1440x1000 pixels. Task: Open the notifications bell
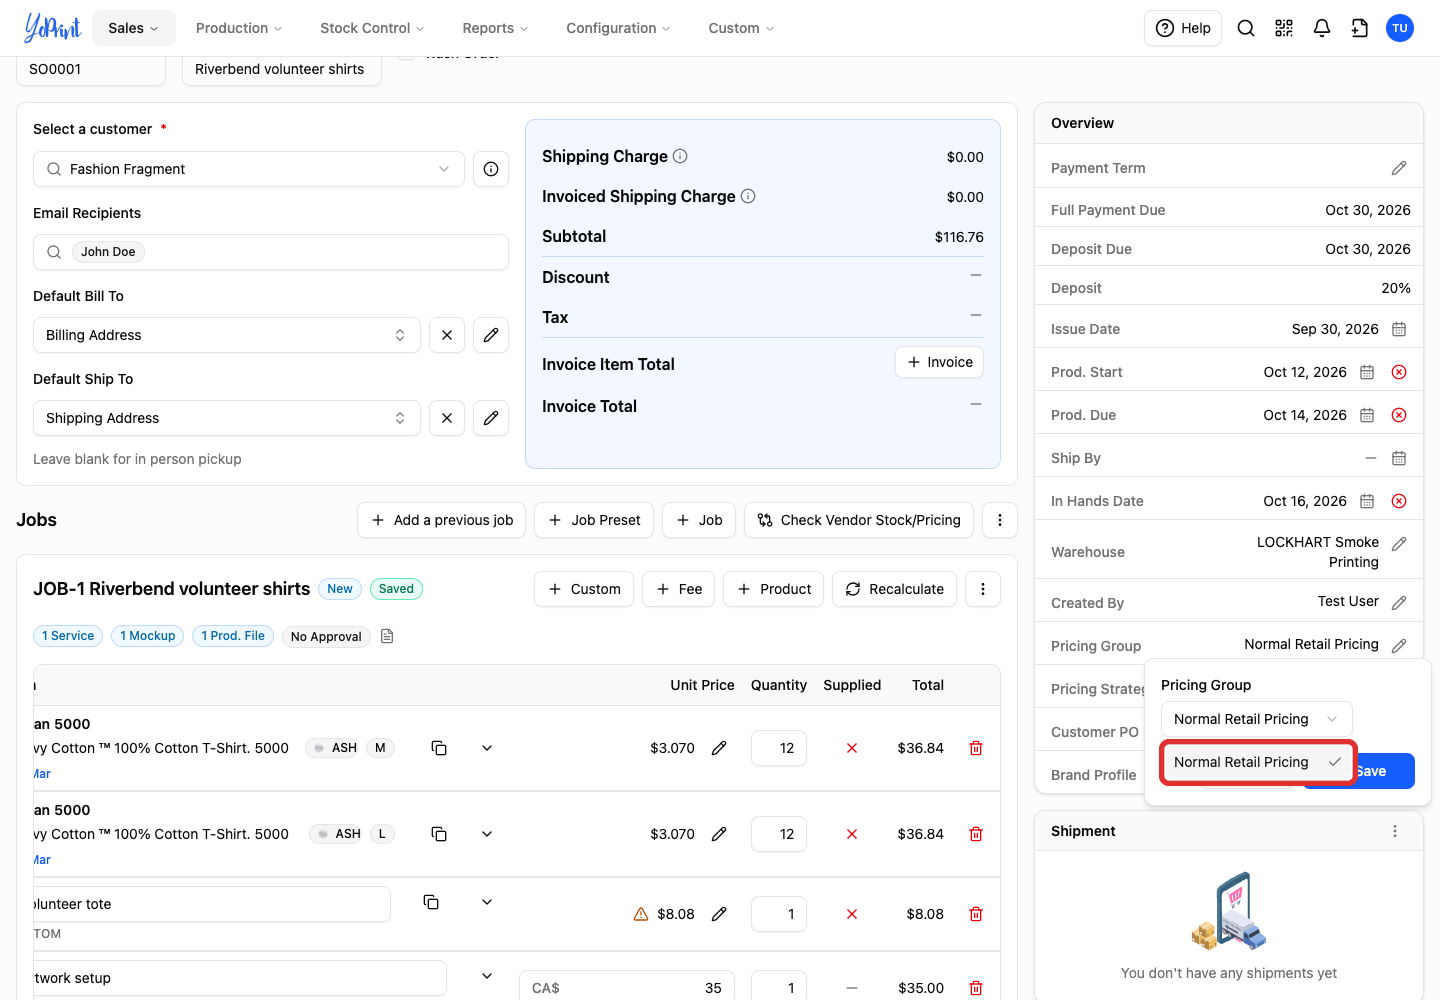click(1322, 28)
